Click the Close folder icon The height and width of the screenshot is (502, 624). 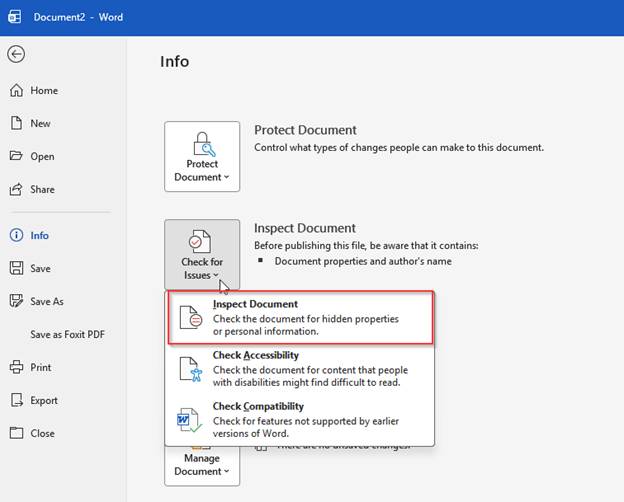[16, 433]
